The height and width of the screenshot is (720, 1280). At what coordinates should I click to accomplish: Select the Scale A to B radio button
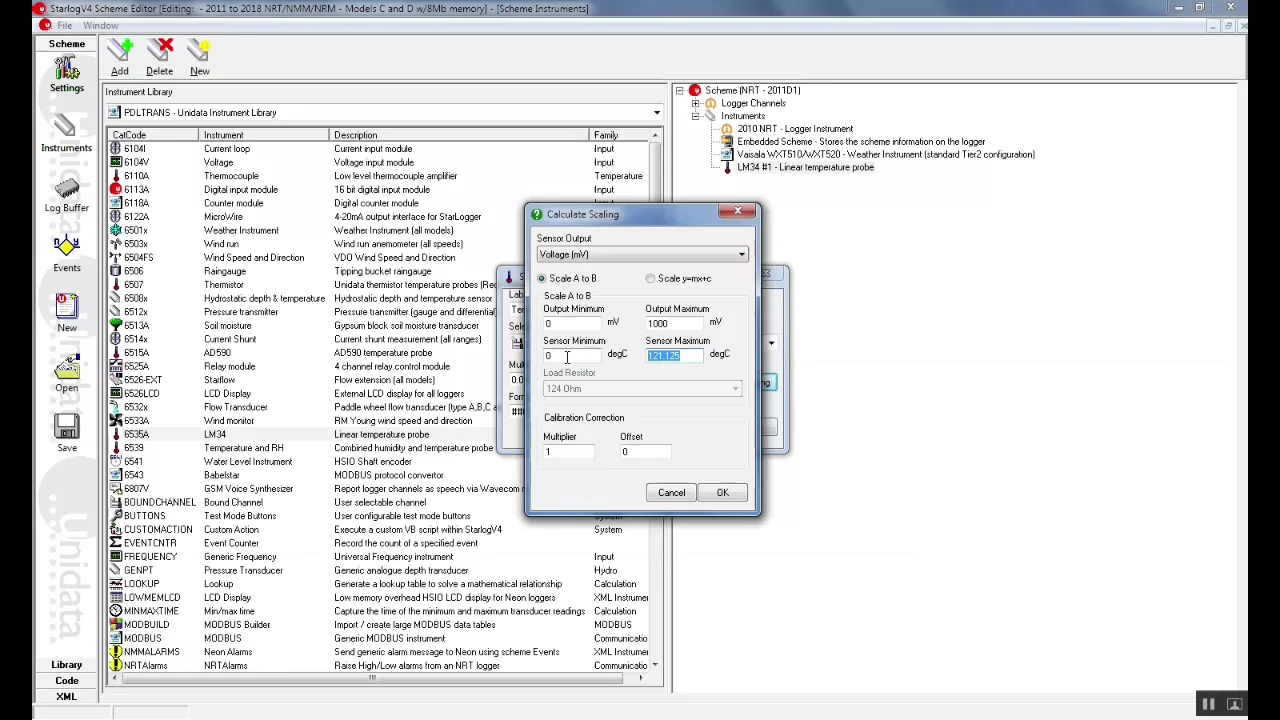[542, 278]
